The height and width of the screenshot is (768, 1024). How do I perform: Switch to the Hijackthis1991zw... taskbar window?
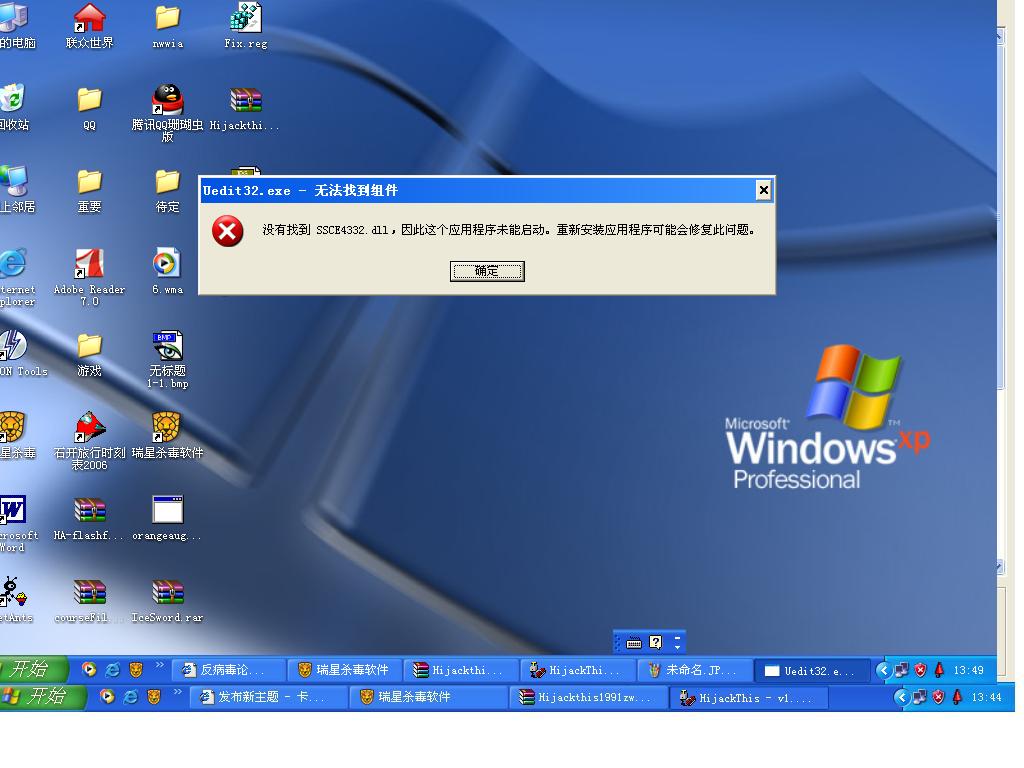[589, 697]
